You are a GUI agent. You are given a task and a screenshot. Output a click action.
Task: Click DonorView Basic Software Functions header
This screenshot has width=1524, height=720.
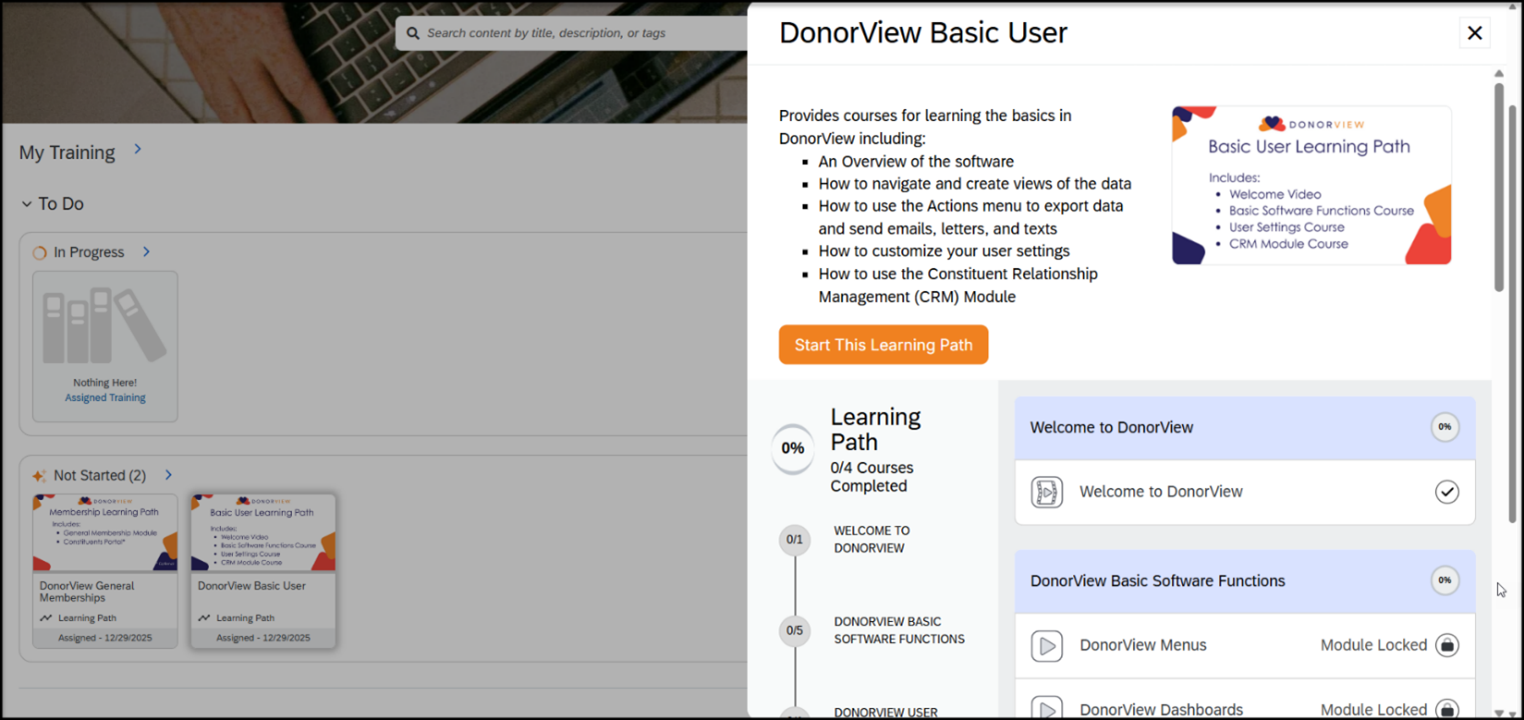pos(1245,581)
